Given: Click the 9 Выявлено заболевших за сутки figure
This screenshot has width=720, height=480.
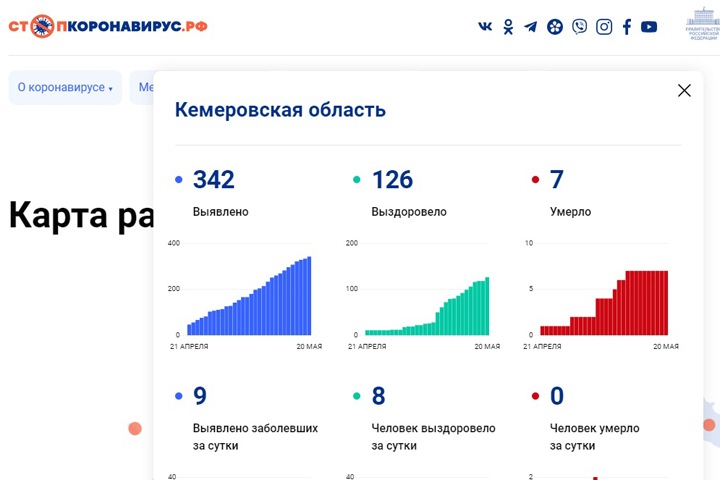Looking at the screenshot, I should point(200,396).
